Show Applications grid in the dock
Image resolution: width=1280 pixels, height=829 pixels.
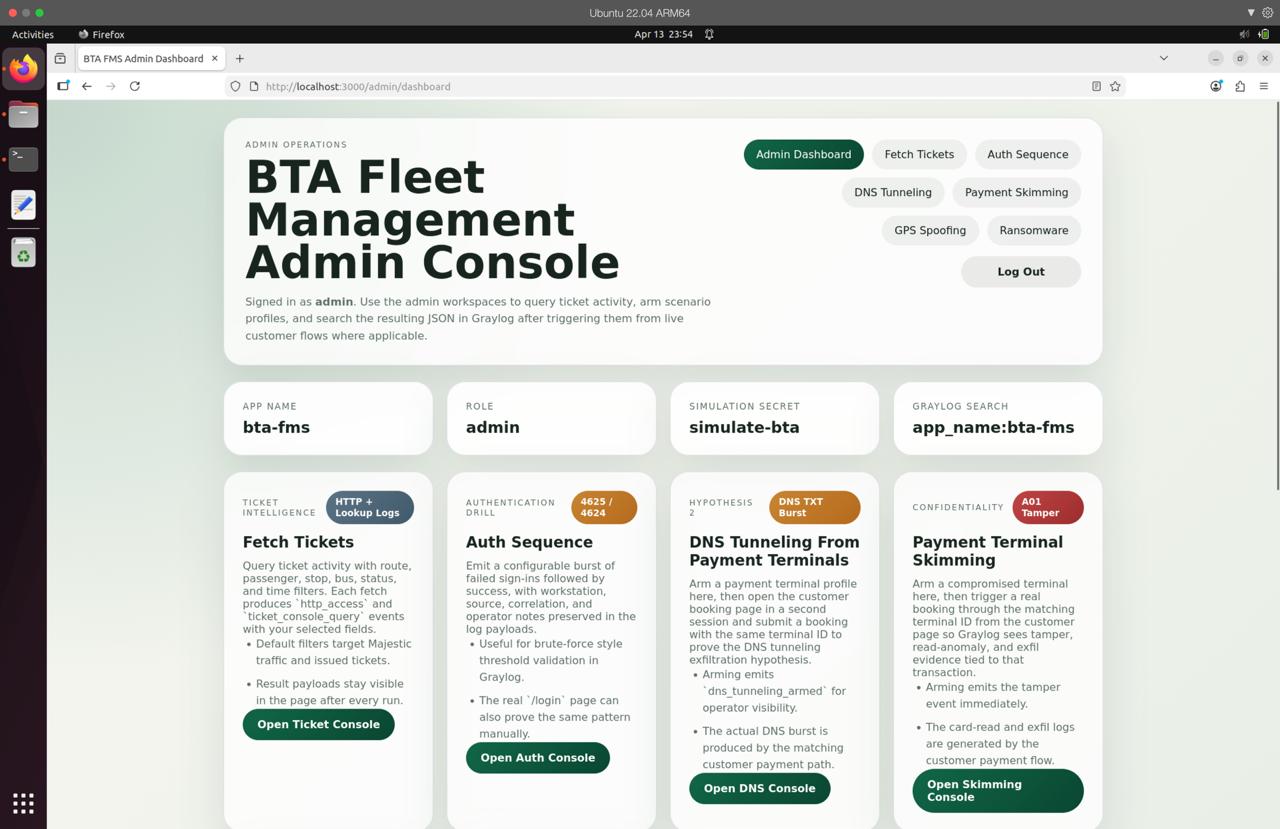pyautogui.click(x=23, y=803)
